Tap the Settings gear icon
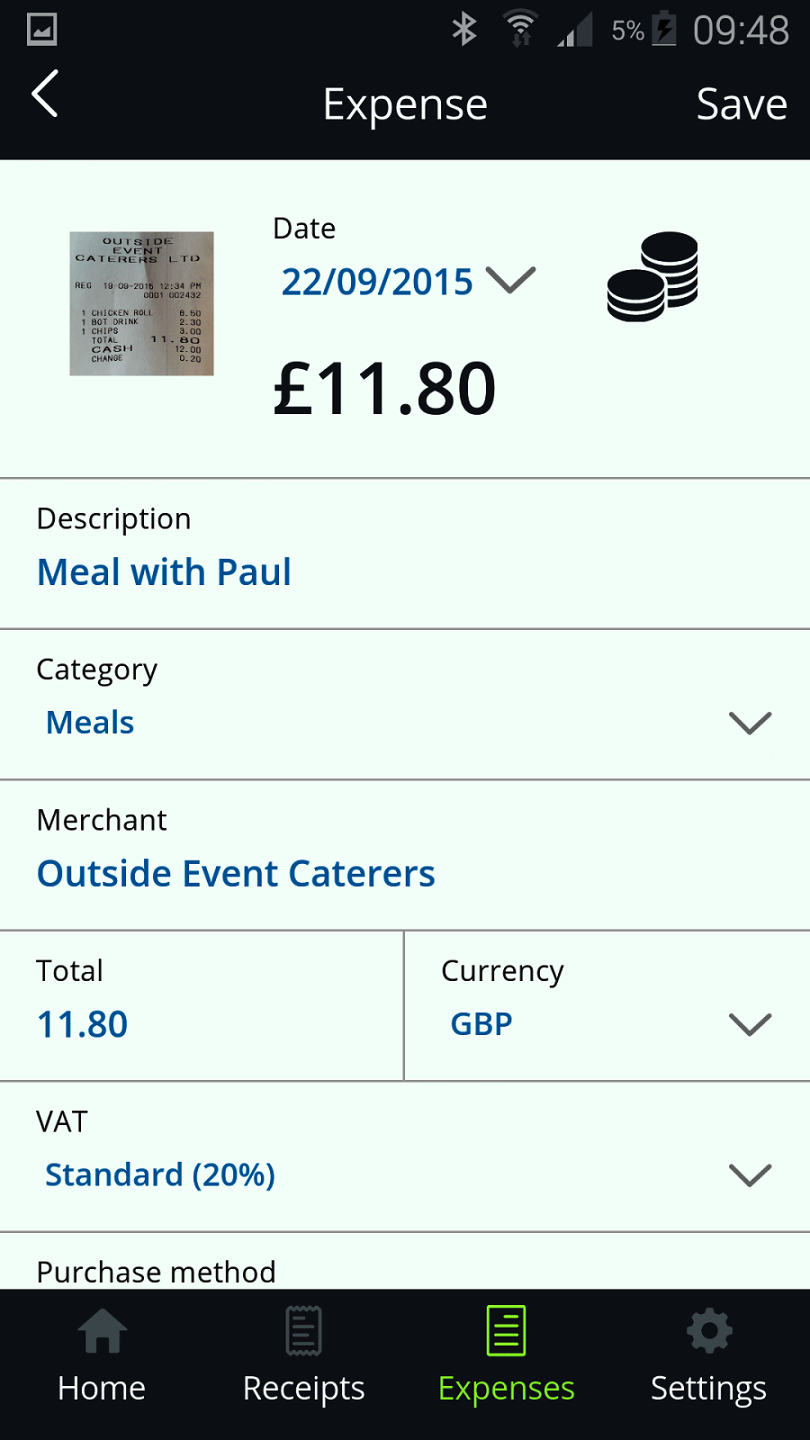Viewport: 810px width, 1440px height. [709, 1332]
